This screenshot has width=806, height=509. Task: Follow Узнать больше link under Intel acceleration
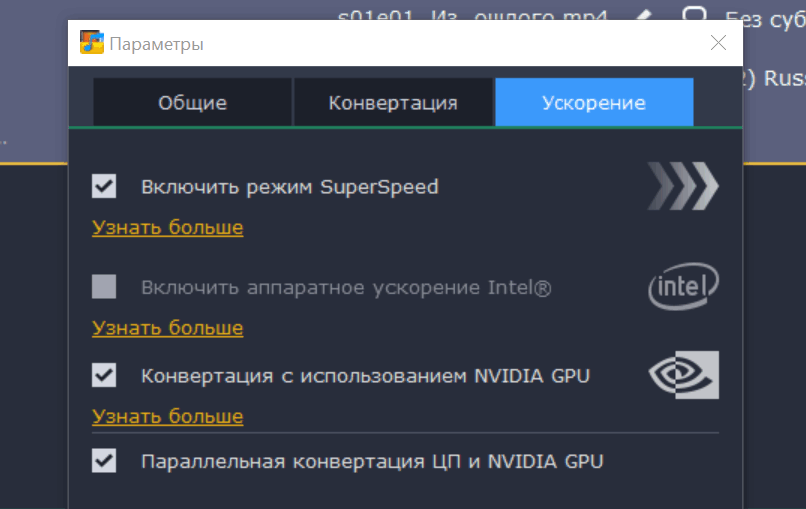pos(168,328)
